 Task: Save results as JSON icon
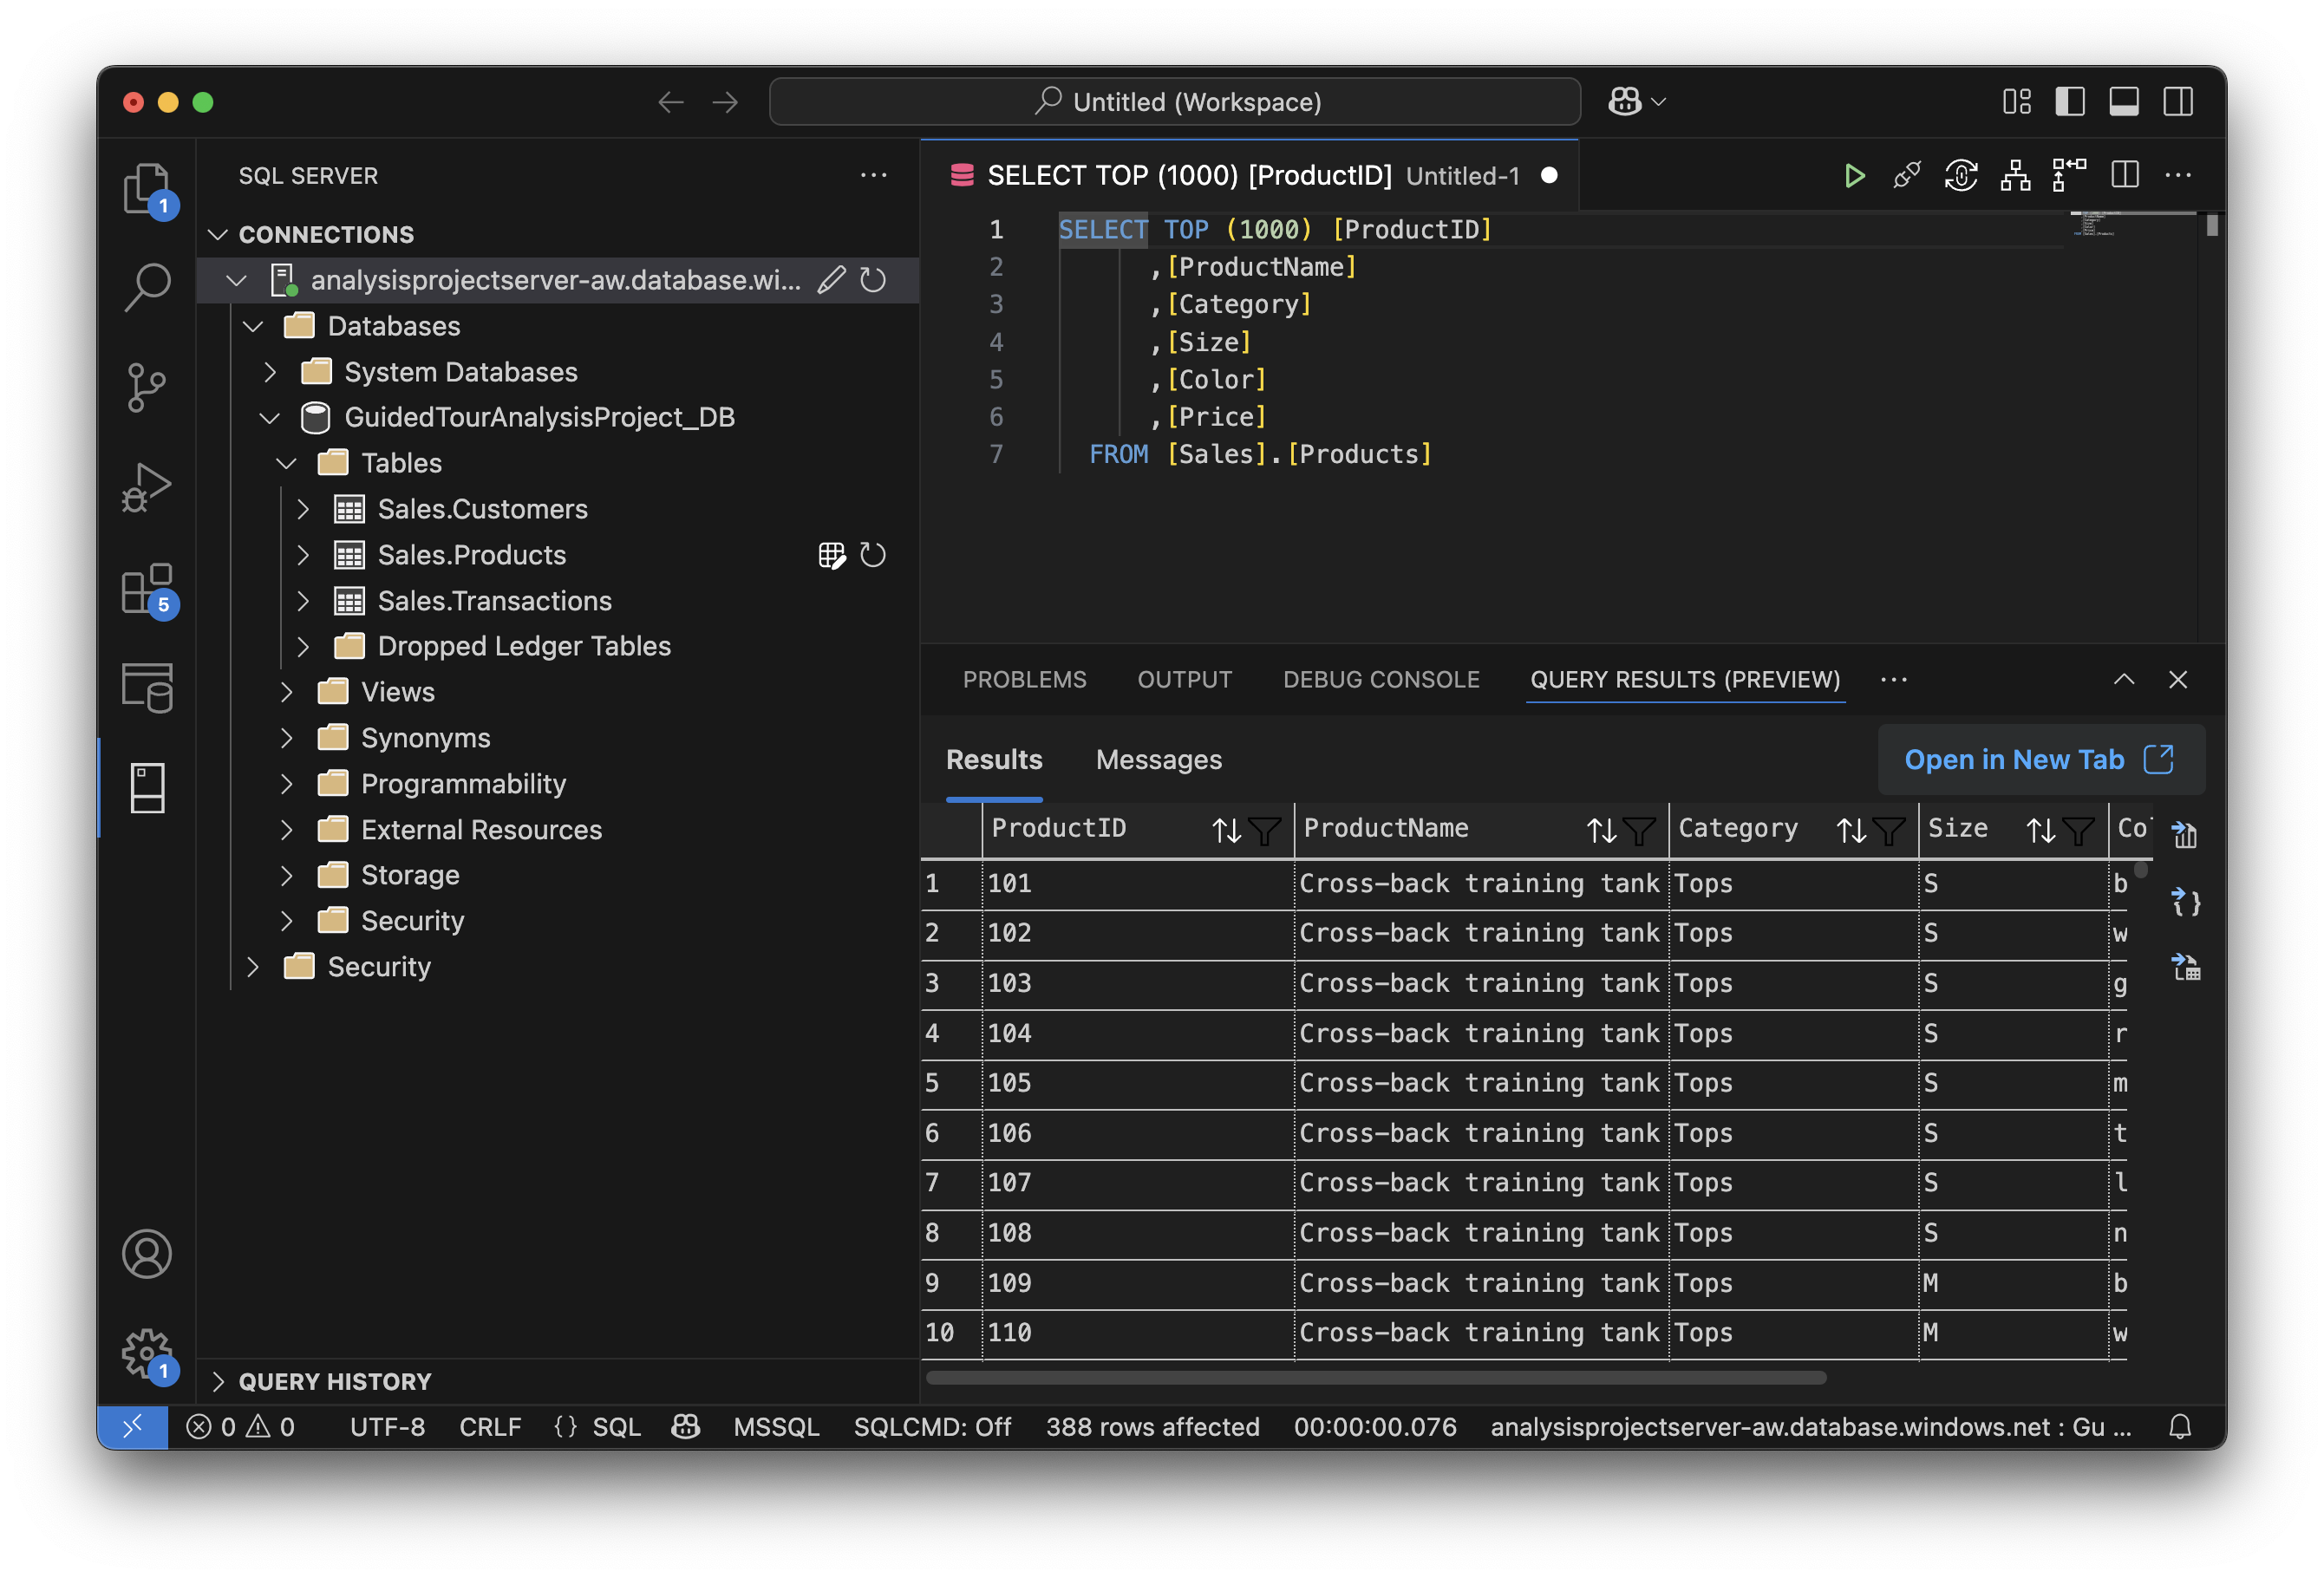coord(2186,902)
